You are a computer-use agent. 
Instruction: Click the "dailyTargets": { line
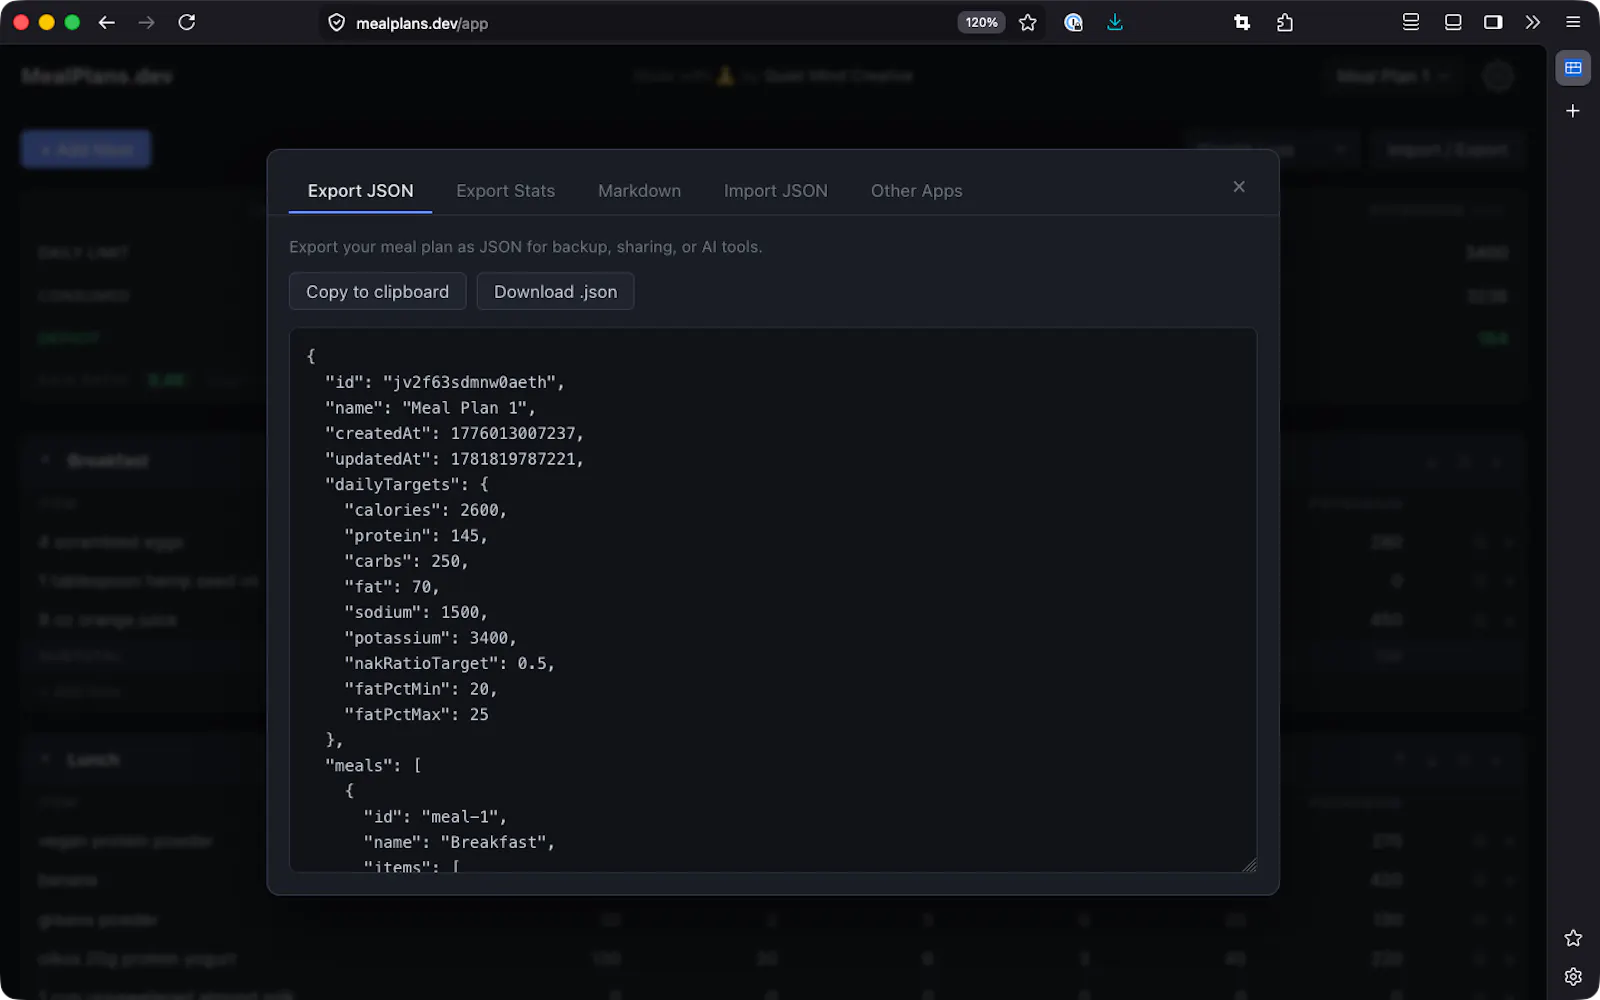407,484
